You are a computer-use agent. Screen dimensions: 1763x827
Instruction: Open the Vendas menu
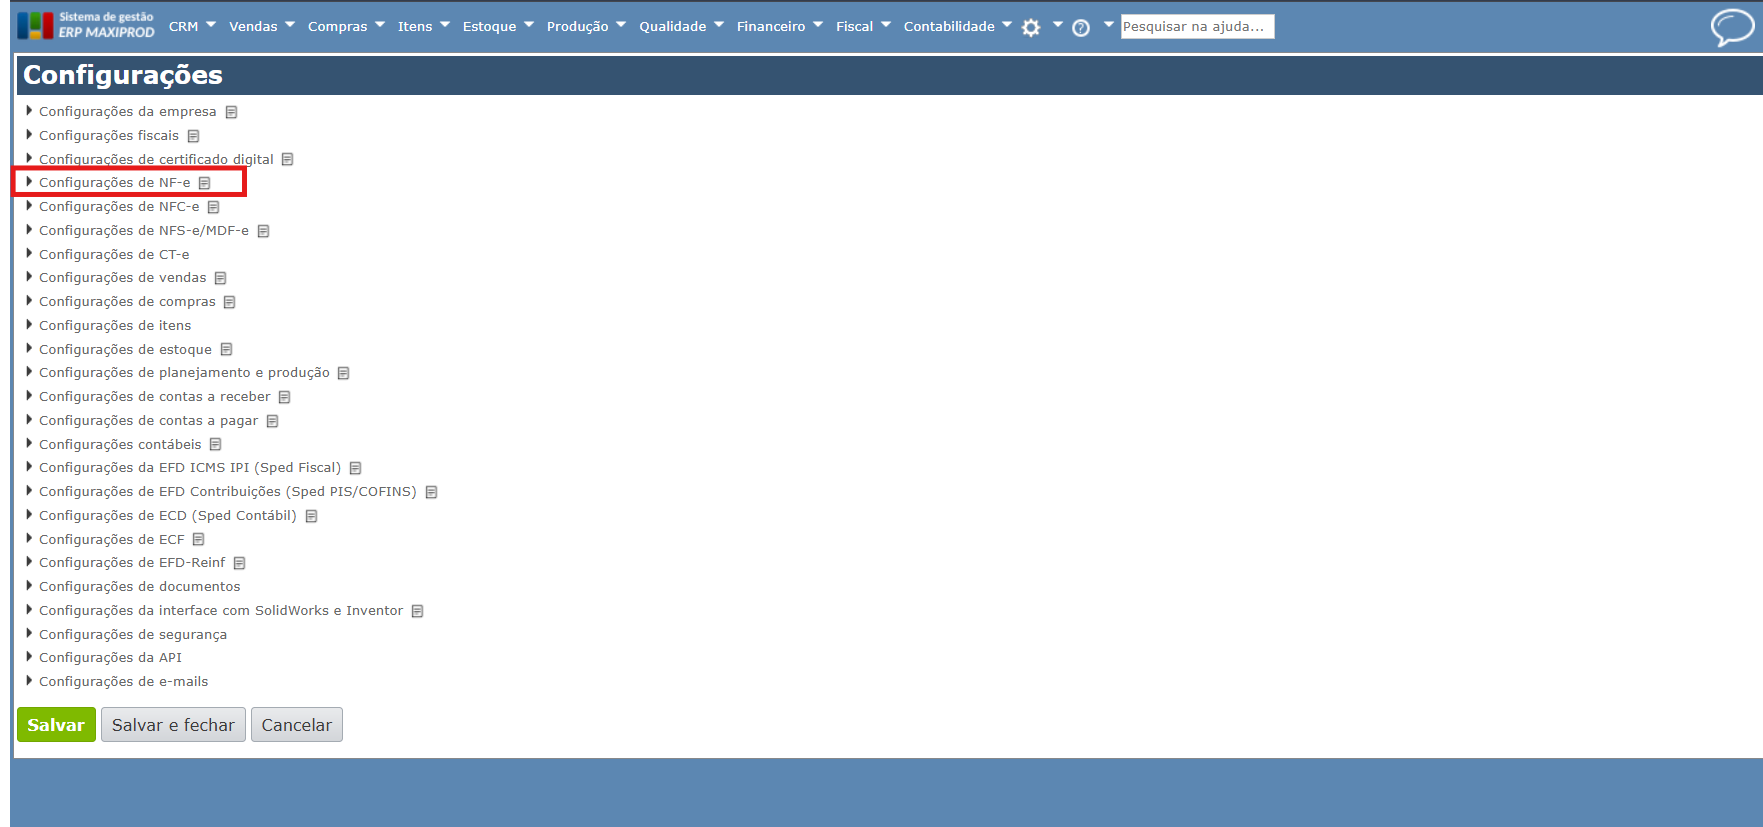[262, 27]
